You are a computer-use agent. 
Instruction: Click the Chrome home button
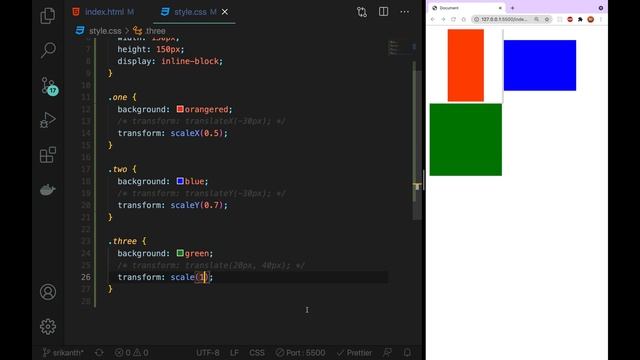[x=463, y=19]
